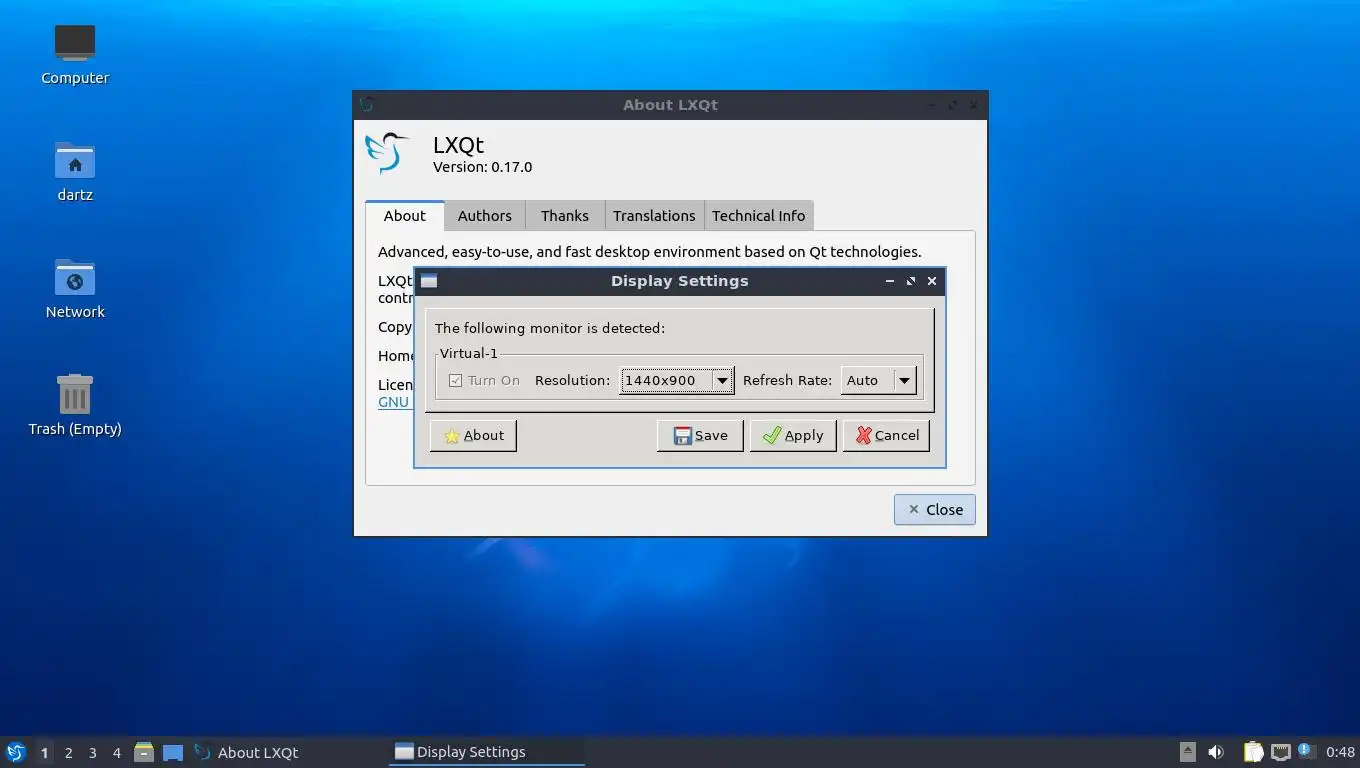Switch to the Authors tab
The image size is (1360, 768).
tap(485, 216)
